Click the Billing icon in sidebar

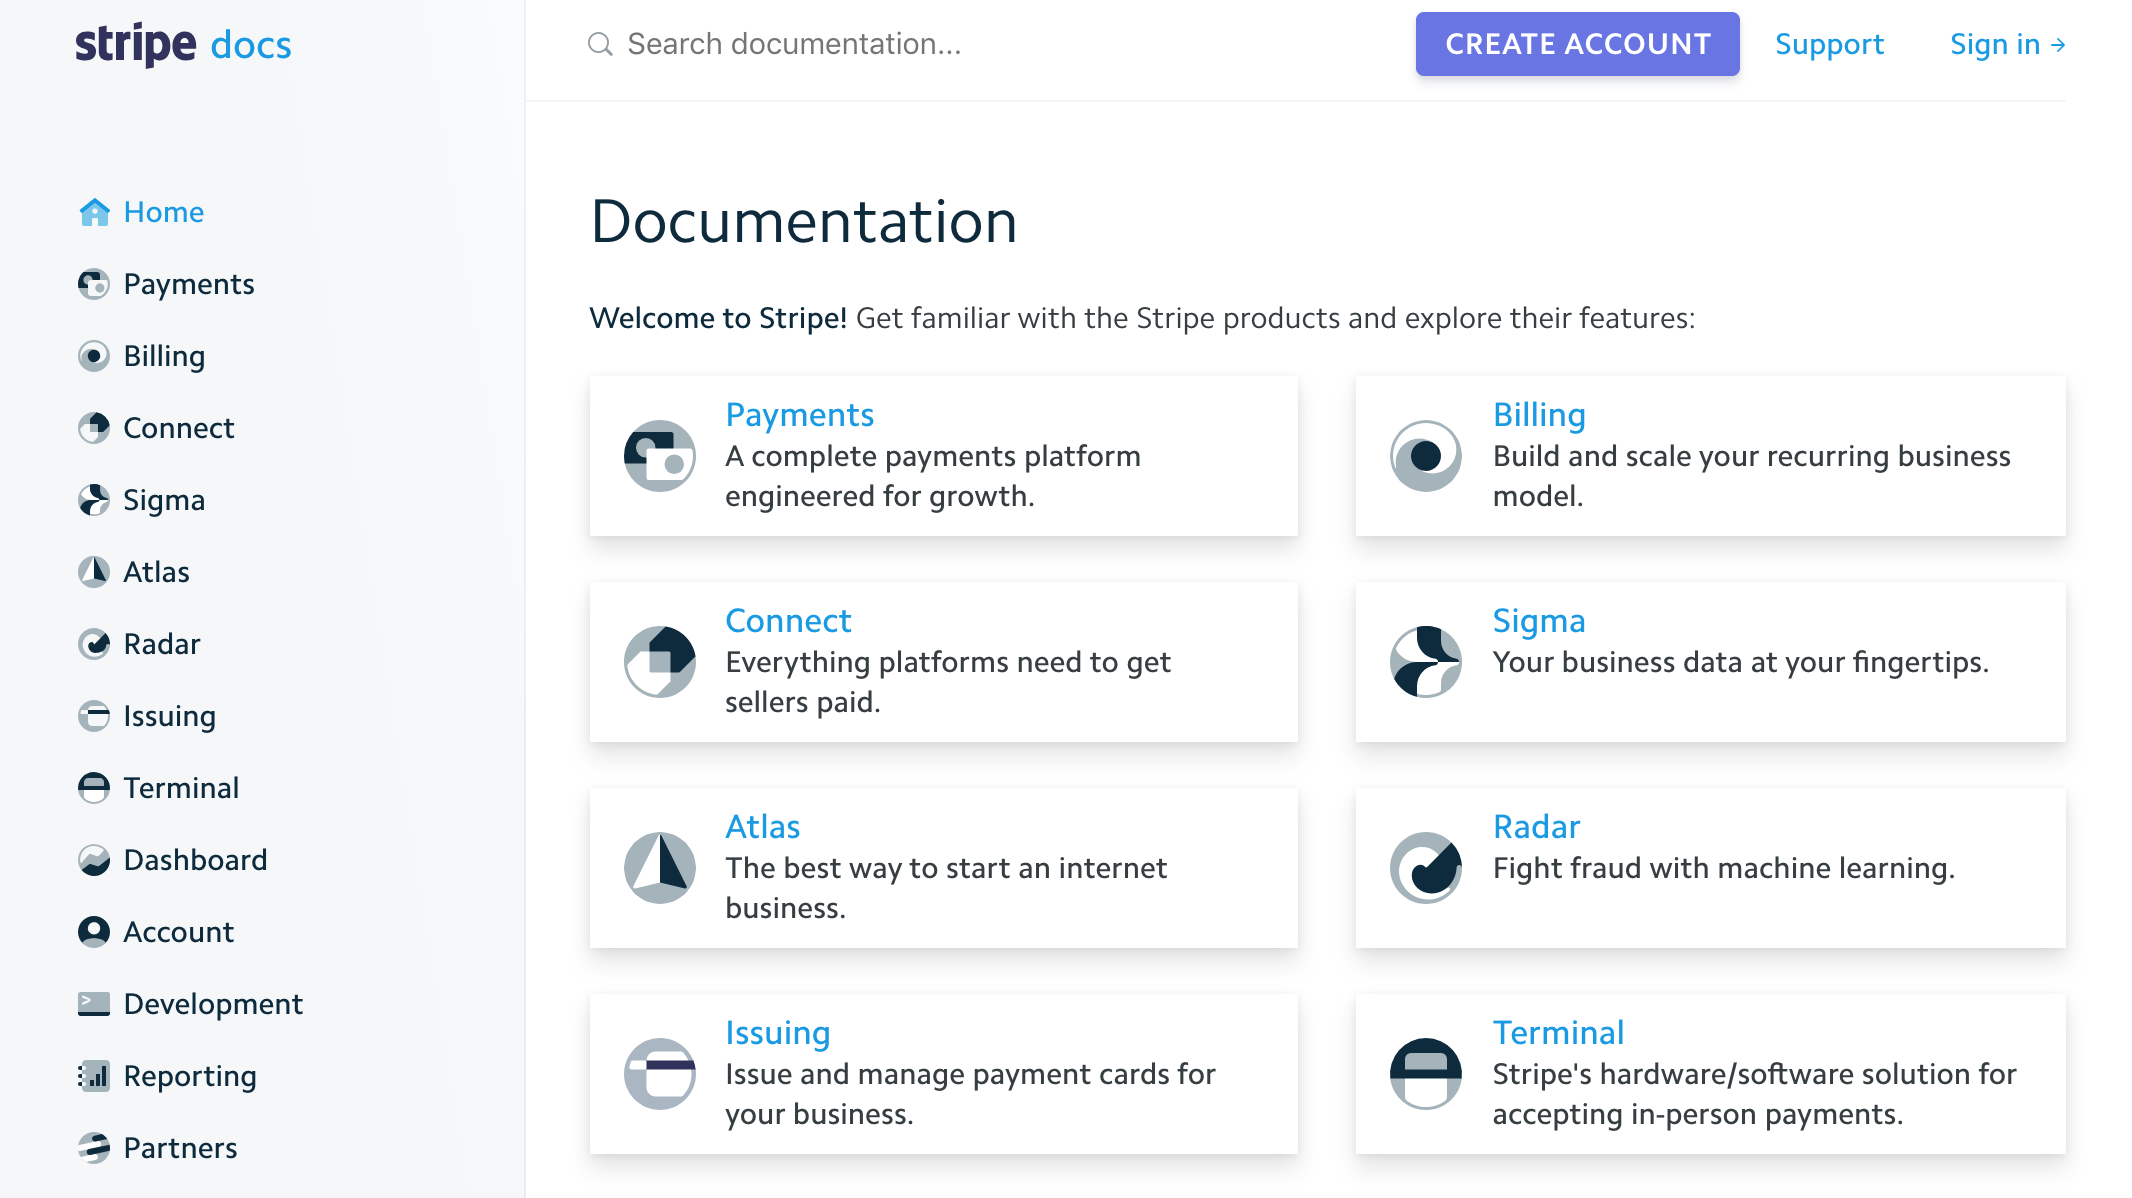click(94, 356)
